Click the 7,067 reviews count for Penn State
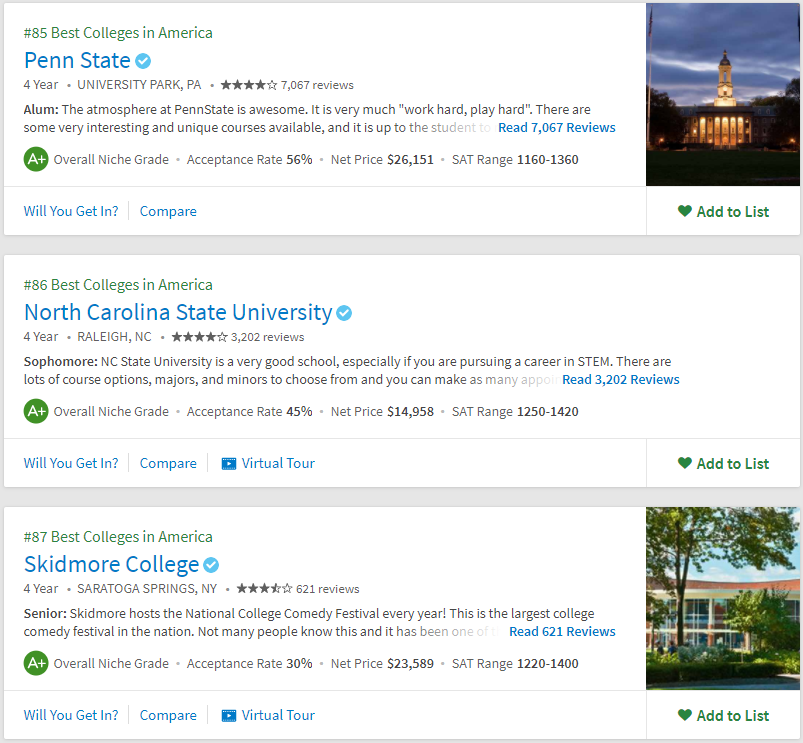This screenshot has height=743, width=803. click(317, 85)
